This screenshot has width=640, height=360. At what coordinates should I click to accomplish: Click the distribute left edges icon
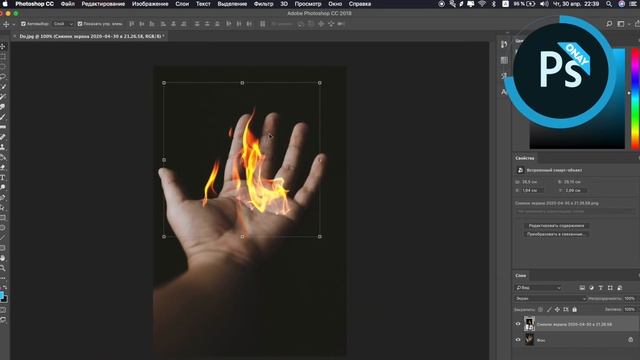pyautogui.click(x=229, y=24)
